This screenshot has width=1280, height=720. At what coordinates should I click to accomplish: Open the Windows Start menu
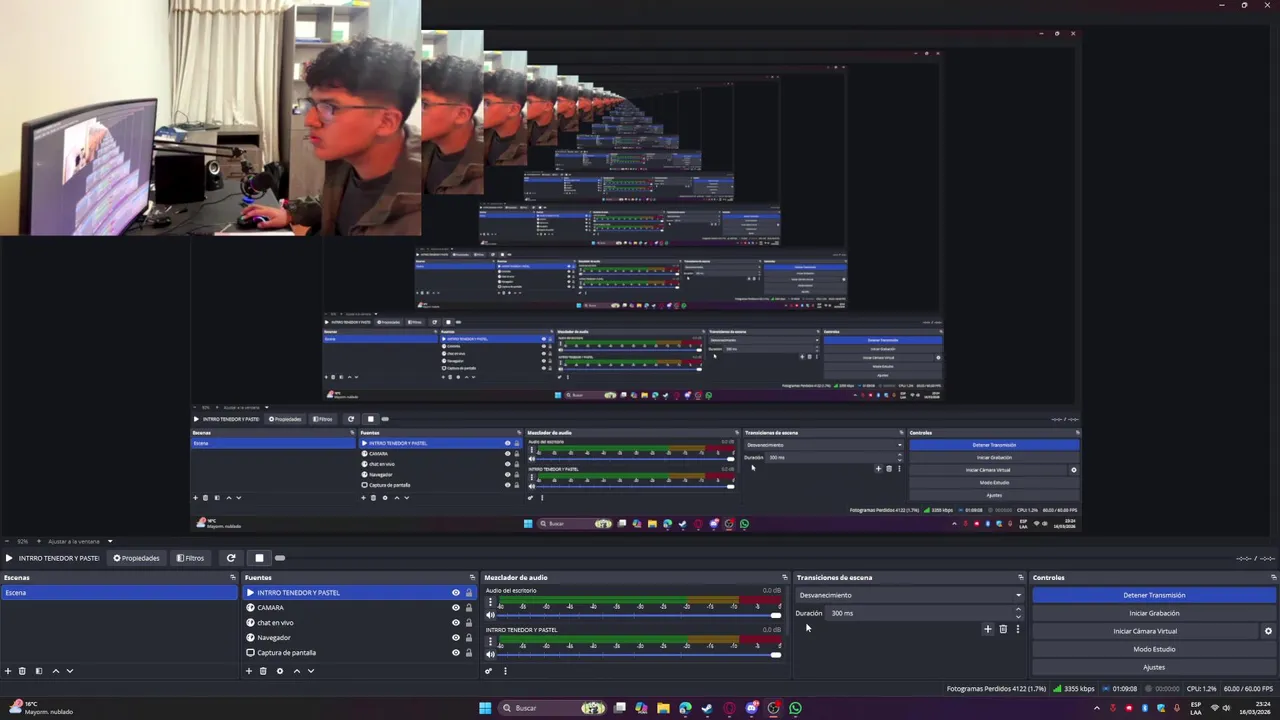pos(485,708)
